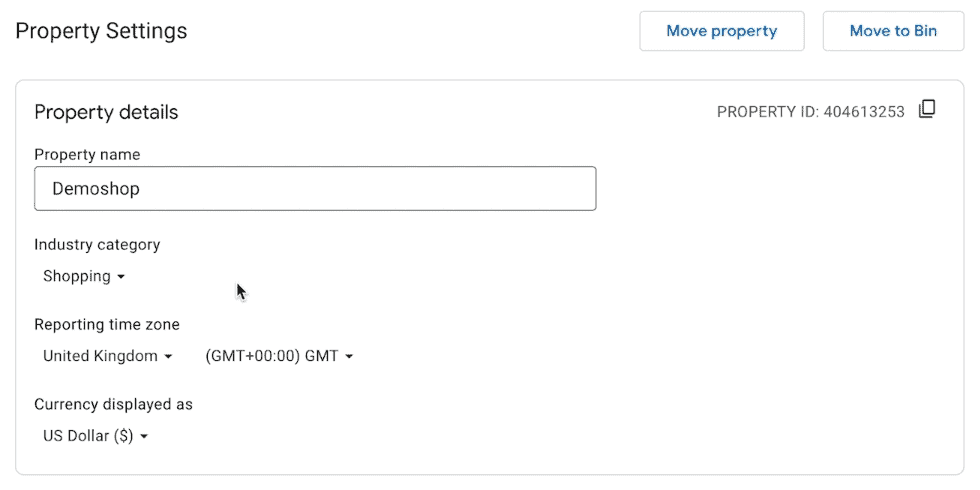Click the Reporting time zone label
The width and height of the screenshot is (980, 490).
pyautogui.click(x=107, y=324)
